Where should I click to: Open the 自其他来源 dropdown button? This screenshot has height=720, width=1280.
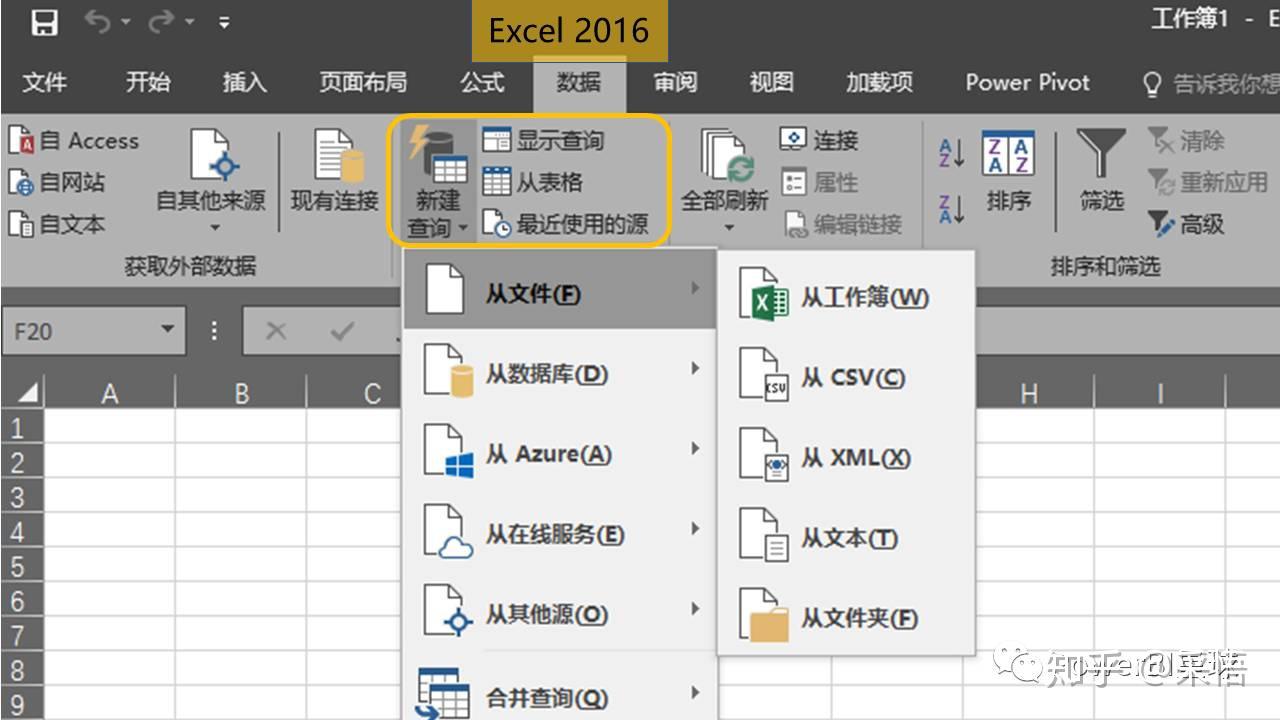(211, 180)
